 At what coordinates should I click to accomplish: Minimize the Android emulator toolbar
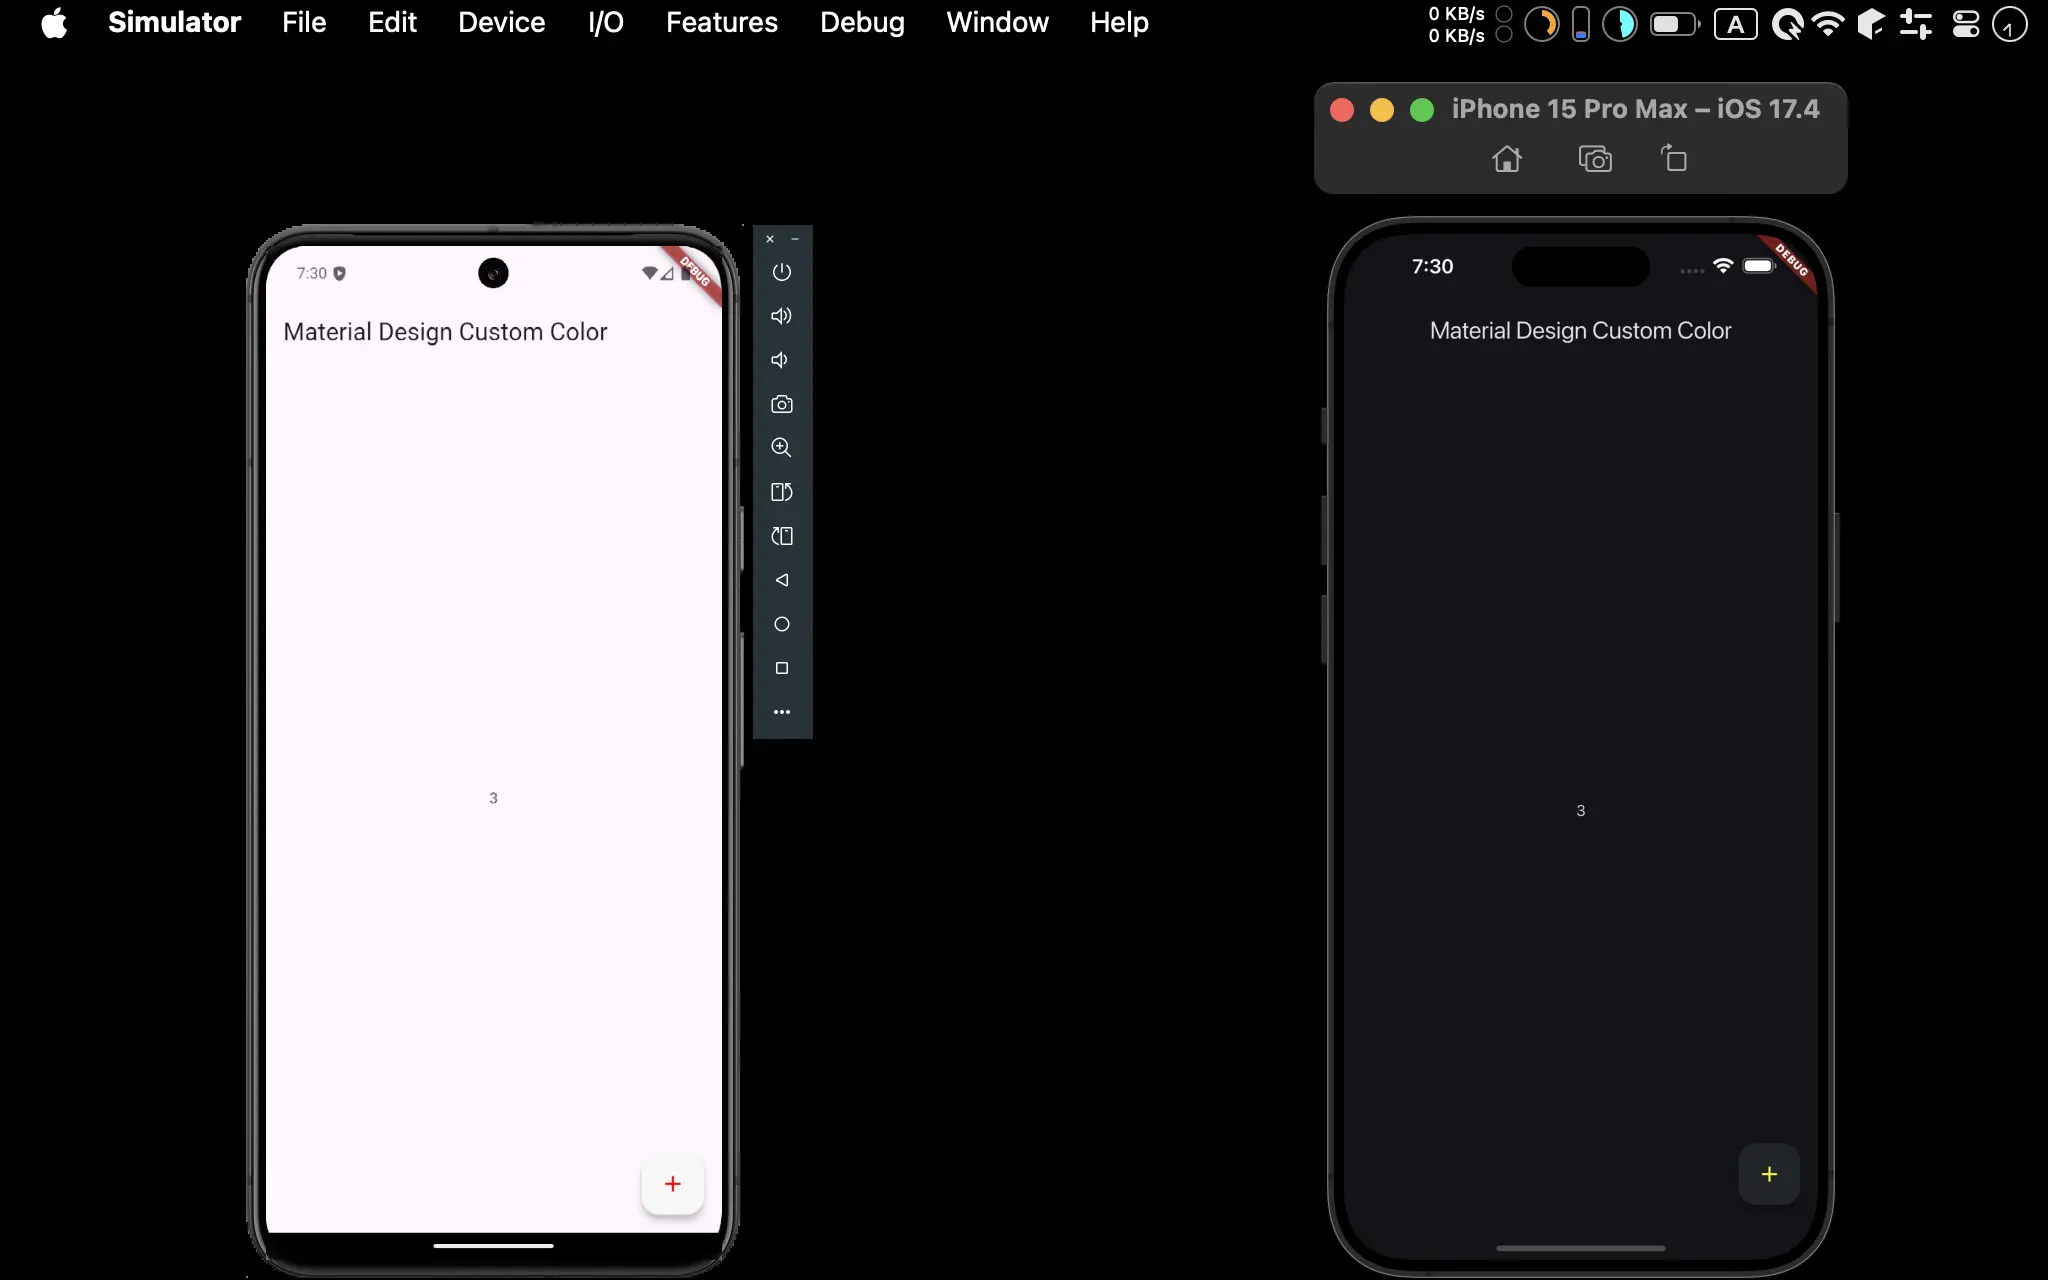795,239
